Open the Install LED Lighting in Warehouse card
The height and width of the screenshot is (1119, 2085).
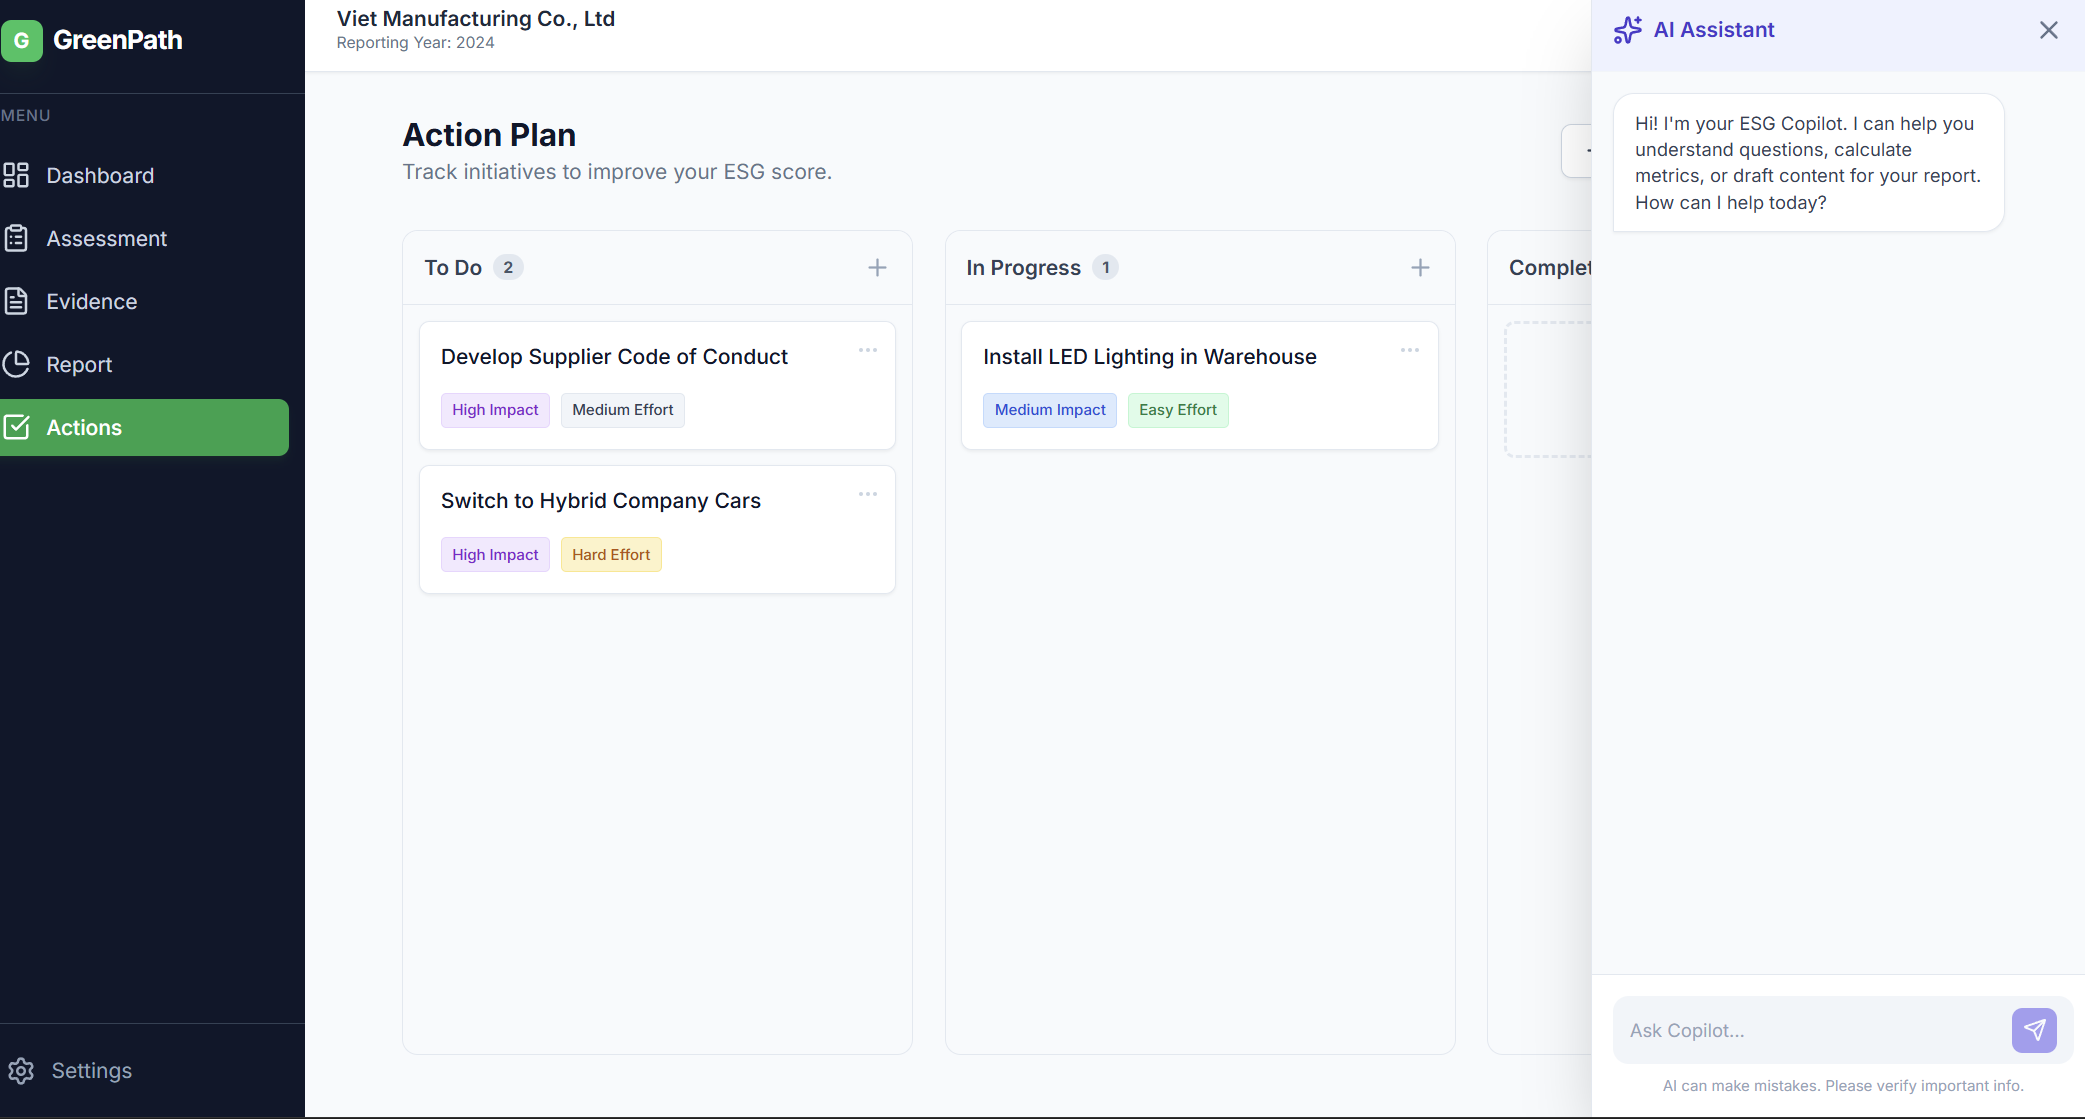tap(1149, 357)
